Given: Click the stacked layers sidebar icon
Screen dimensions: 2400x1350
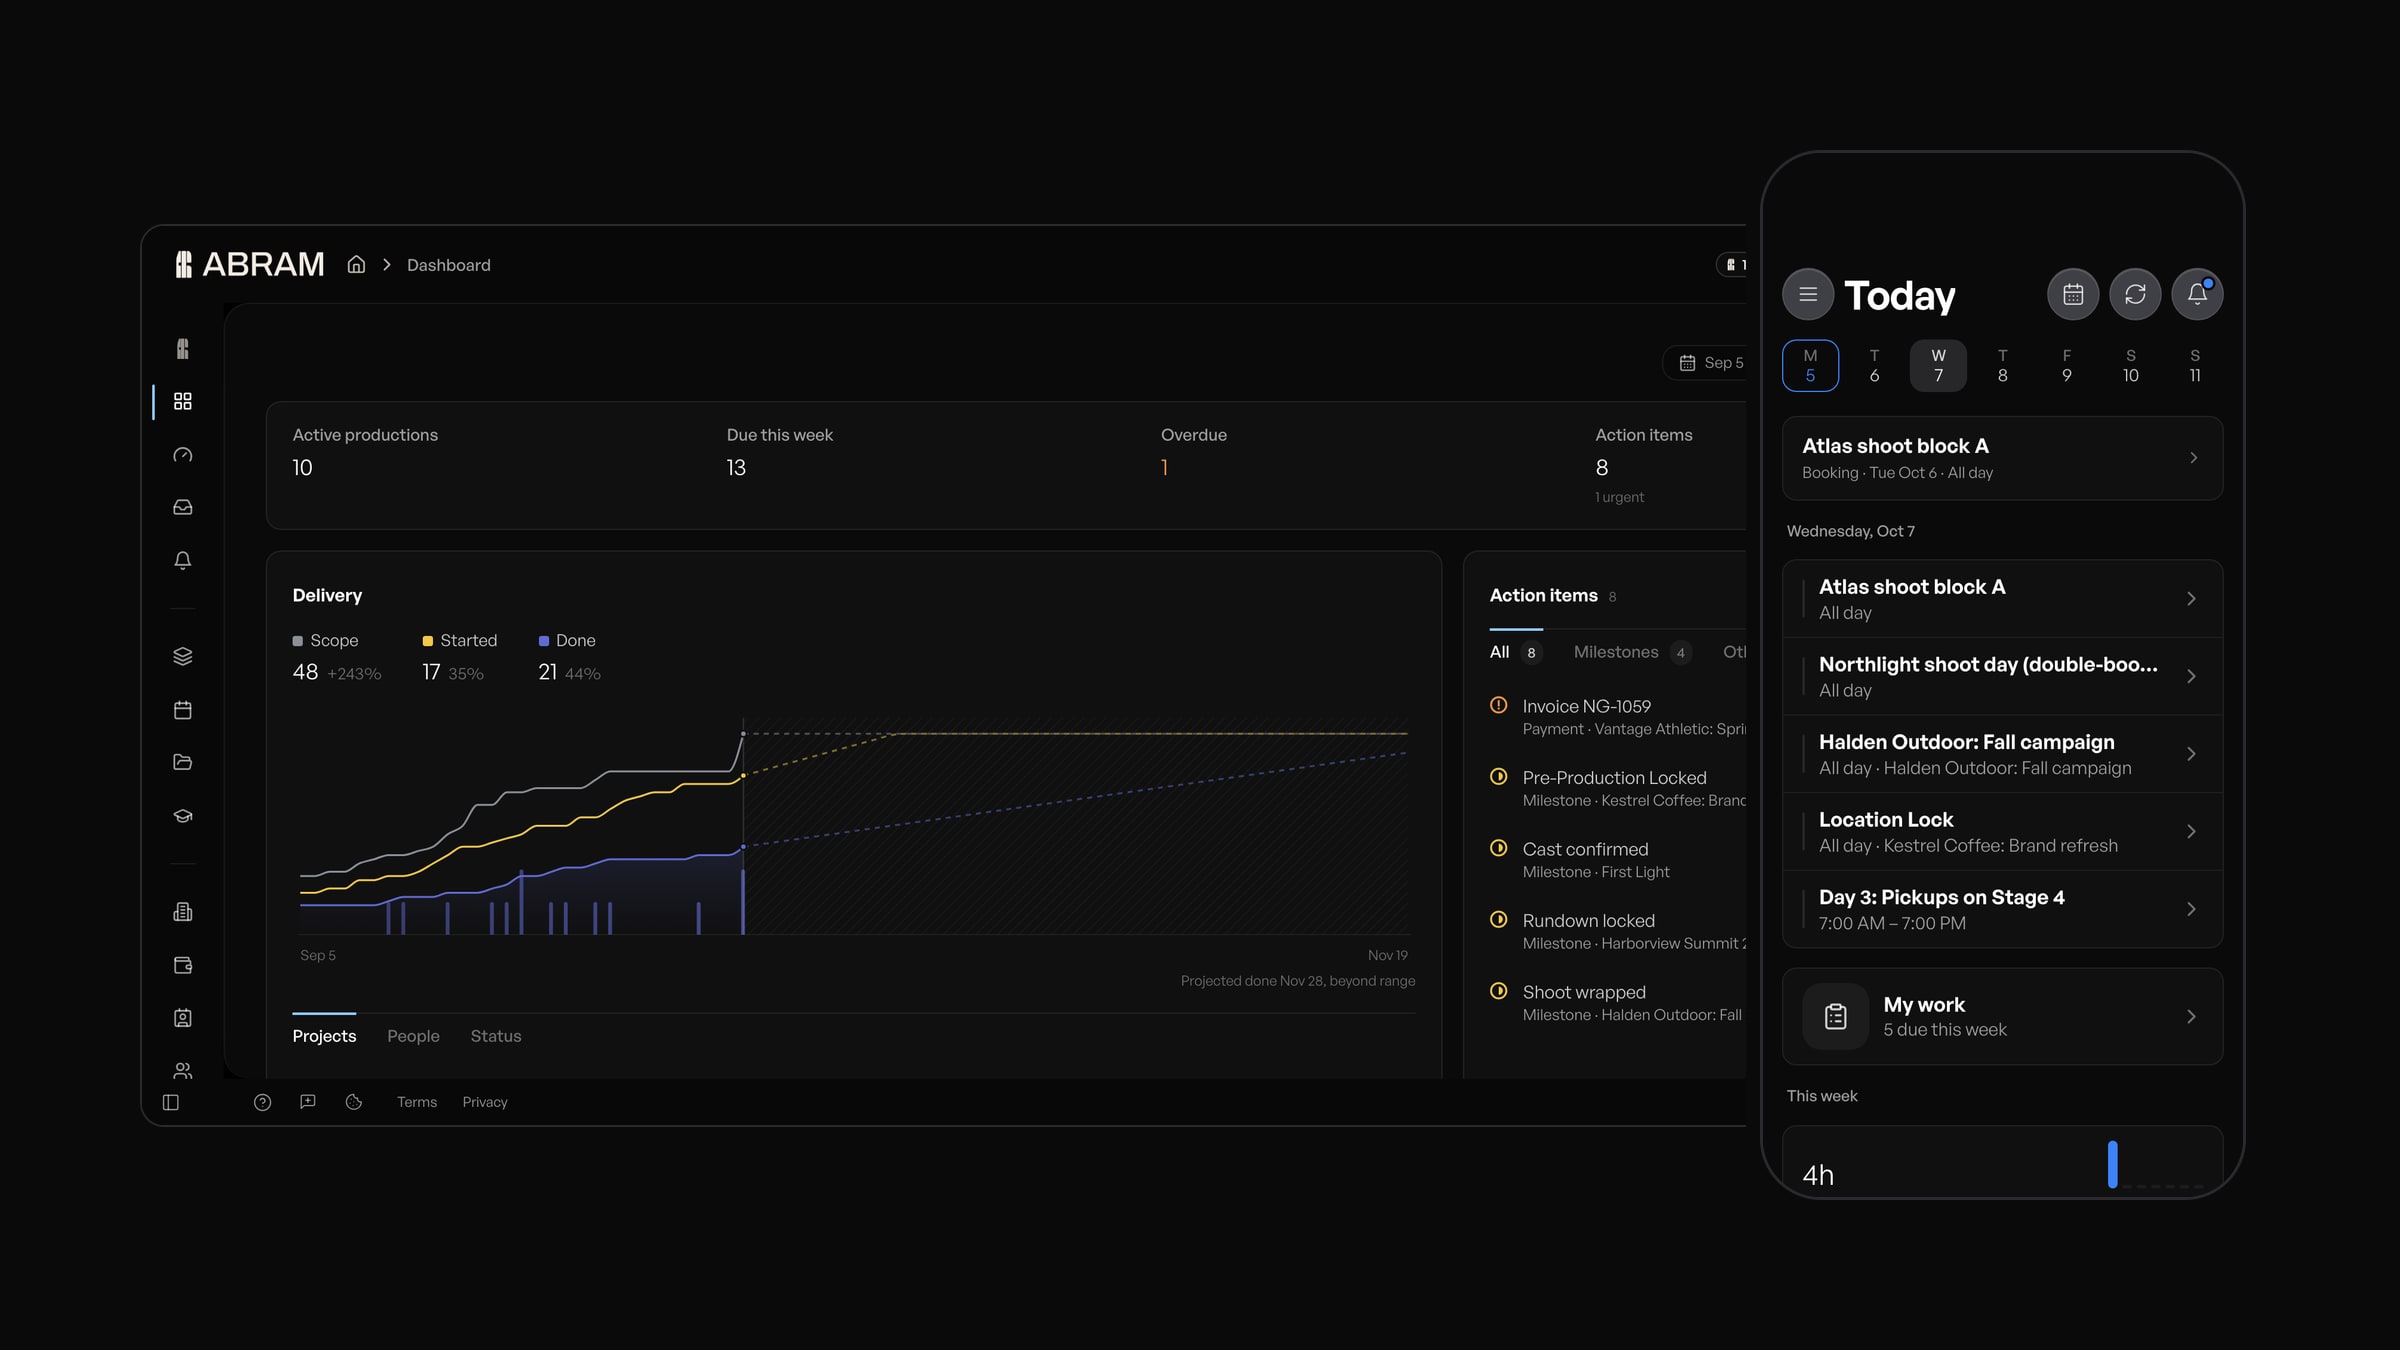Looking at the screenshot, I should (182, 656).
